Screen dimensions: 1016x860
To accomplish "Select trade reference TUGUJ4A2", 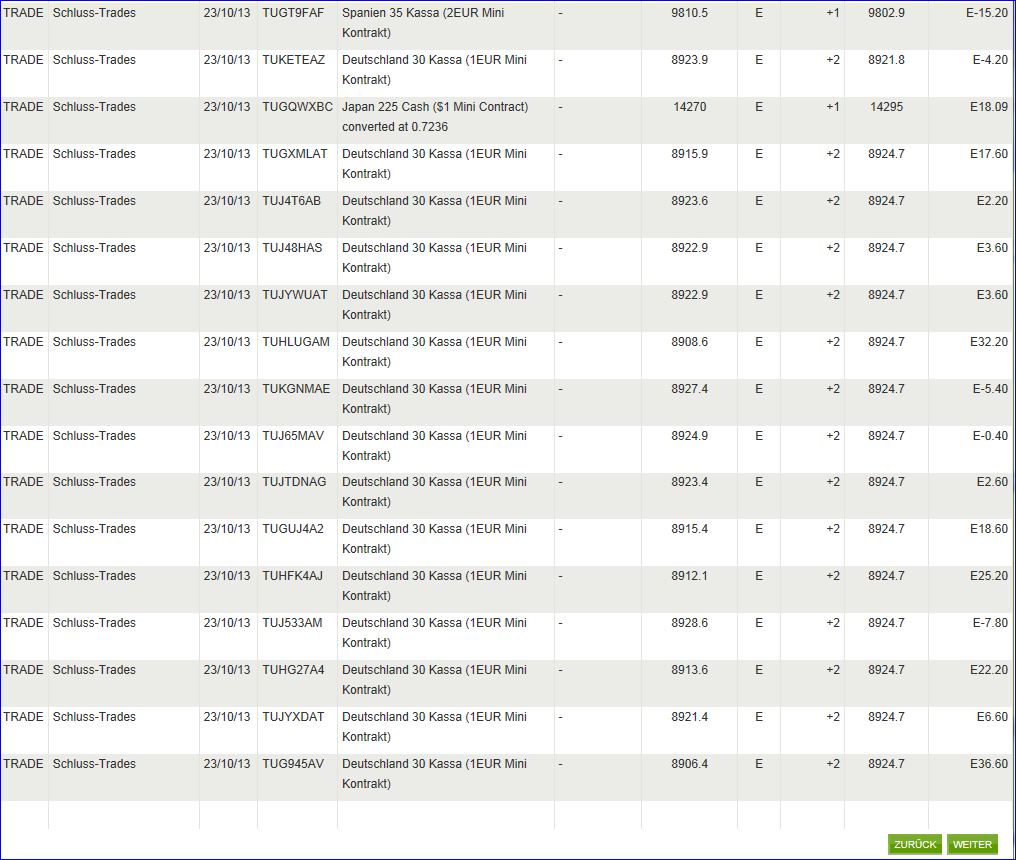I will [x=293, y=529].
